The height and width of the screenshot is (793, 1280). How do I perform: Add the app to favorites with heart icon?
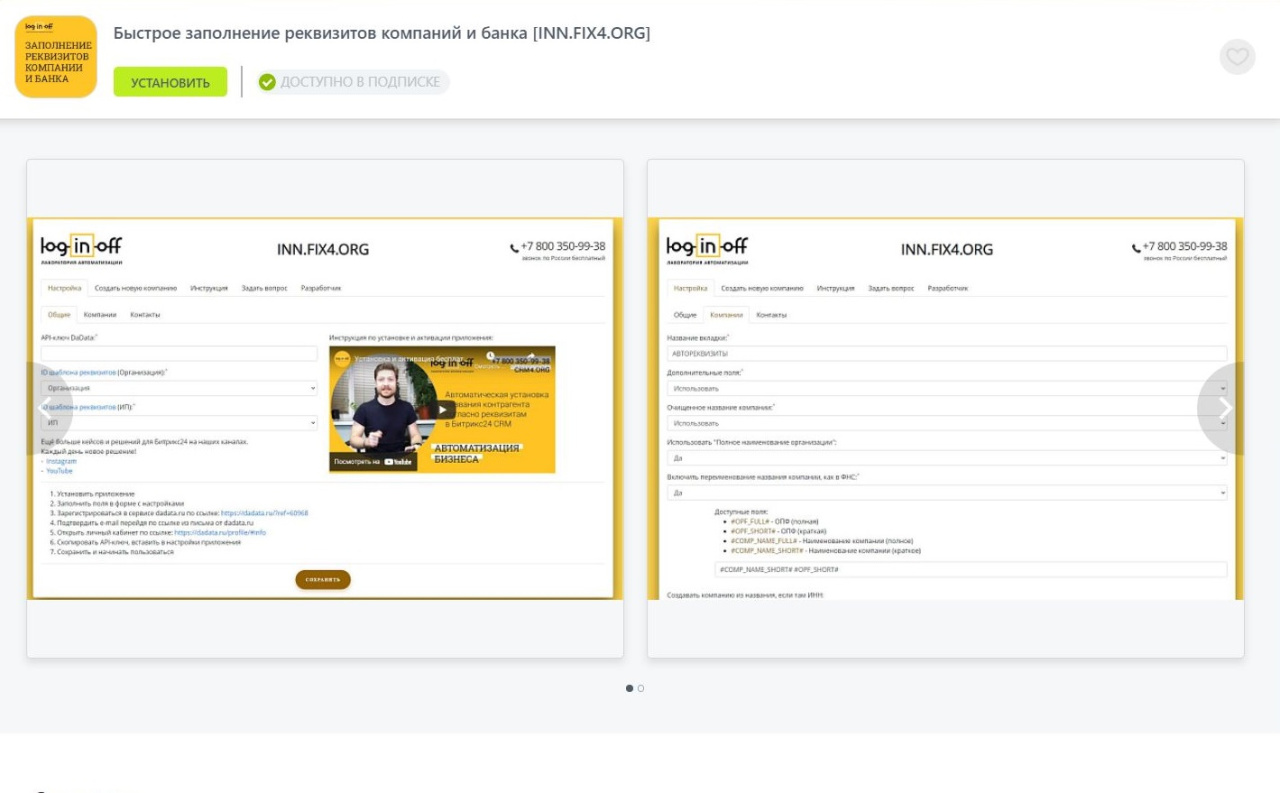pyautogui.click(x=1237, y=57)
